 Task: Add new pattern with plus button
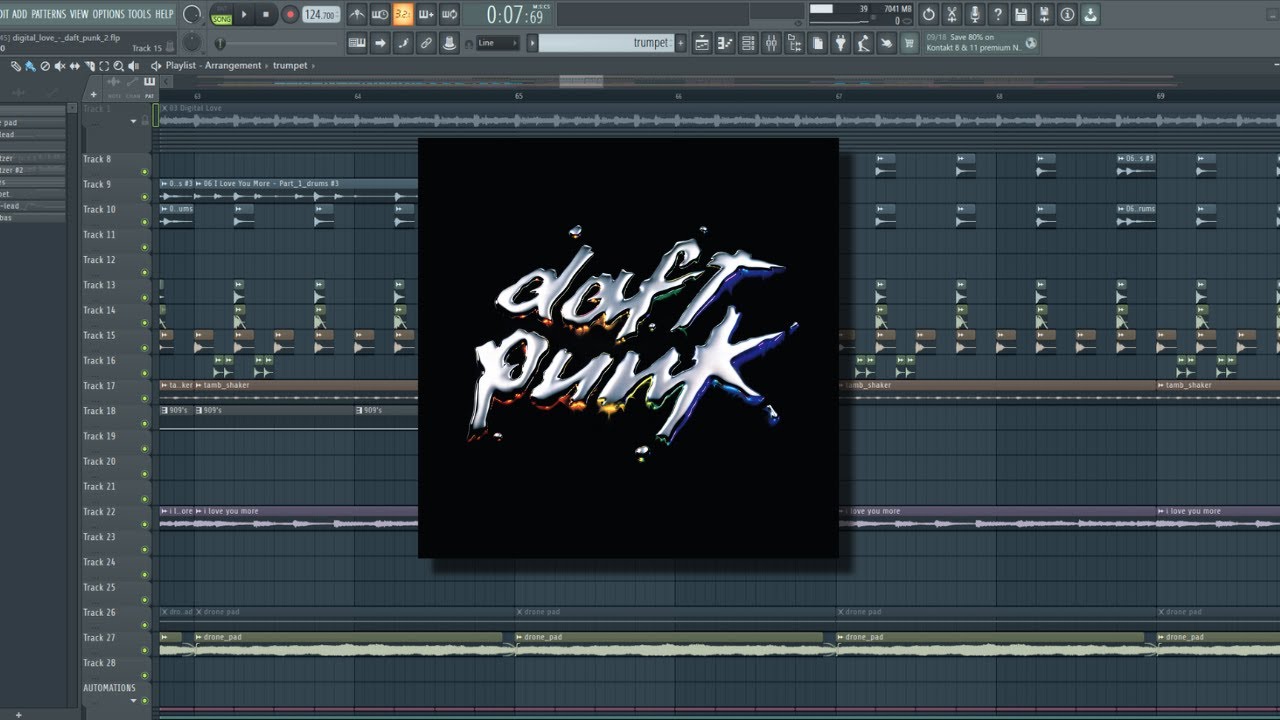tap(682, 43)
